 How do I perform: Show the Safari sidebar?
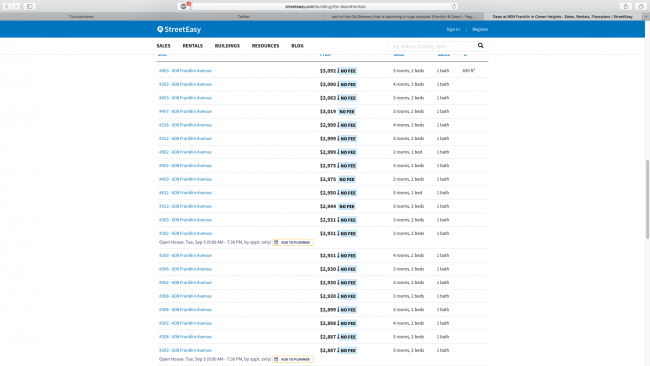tap(30, 6)
